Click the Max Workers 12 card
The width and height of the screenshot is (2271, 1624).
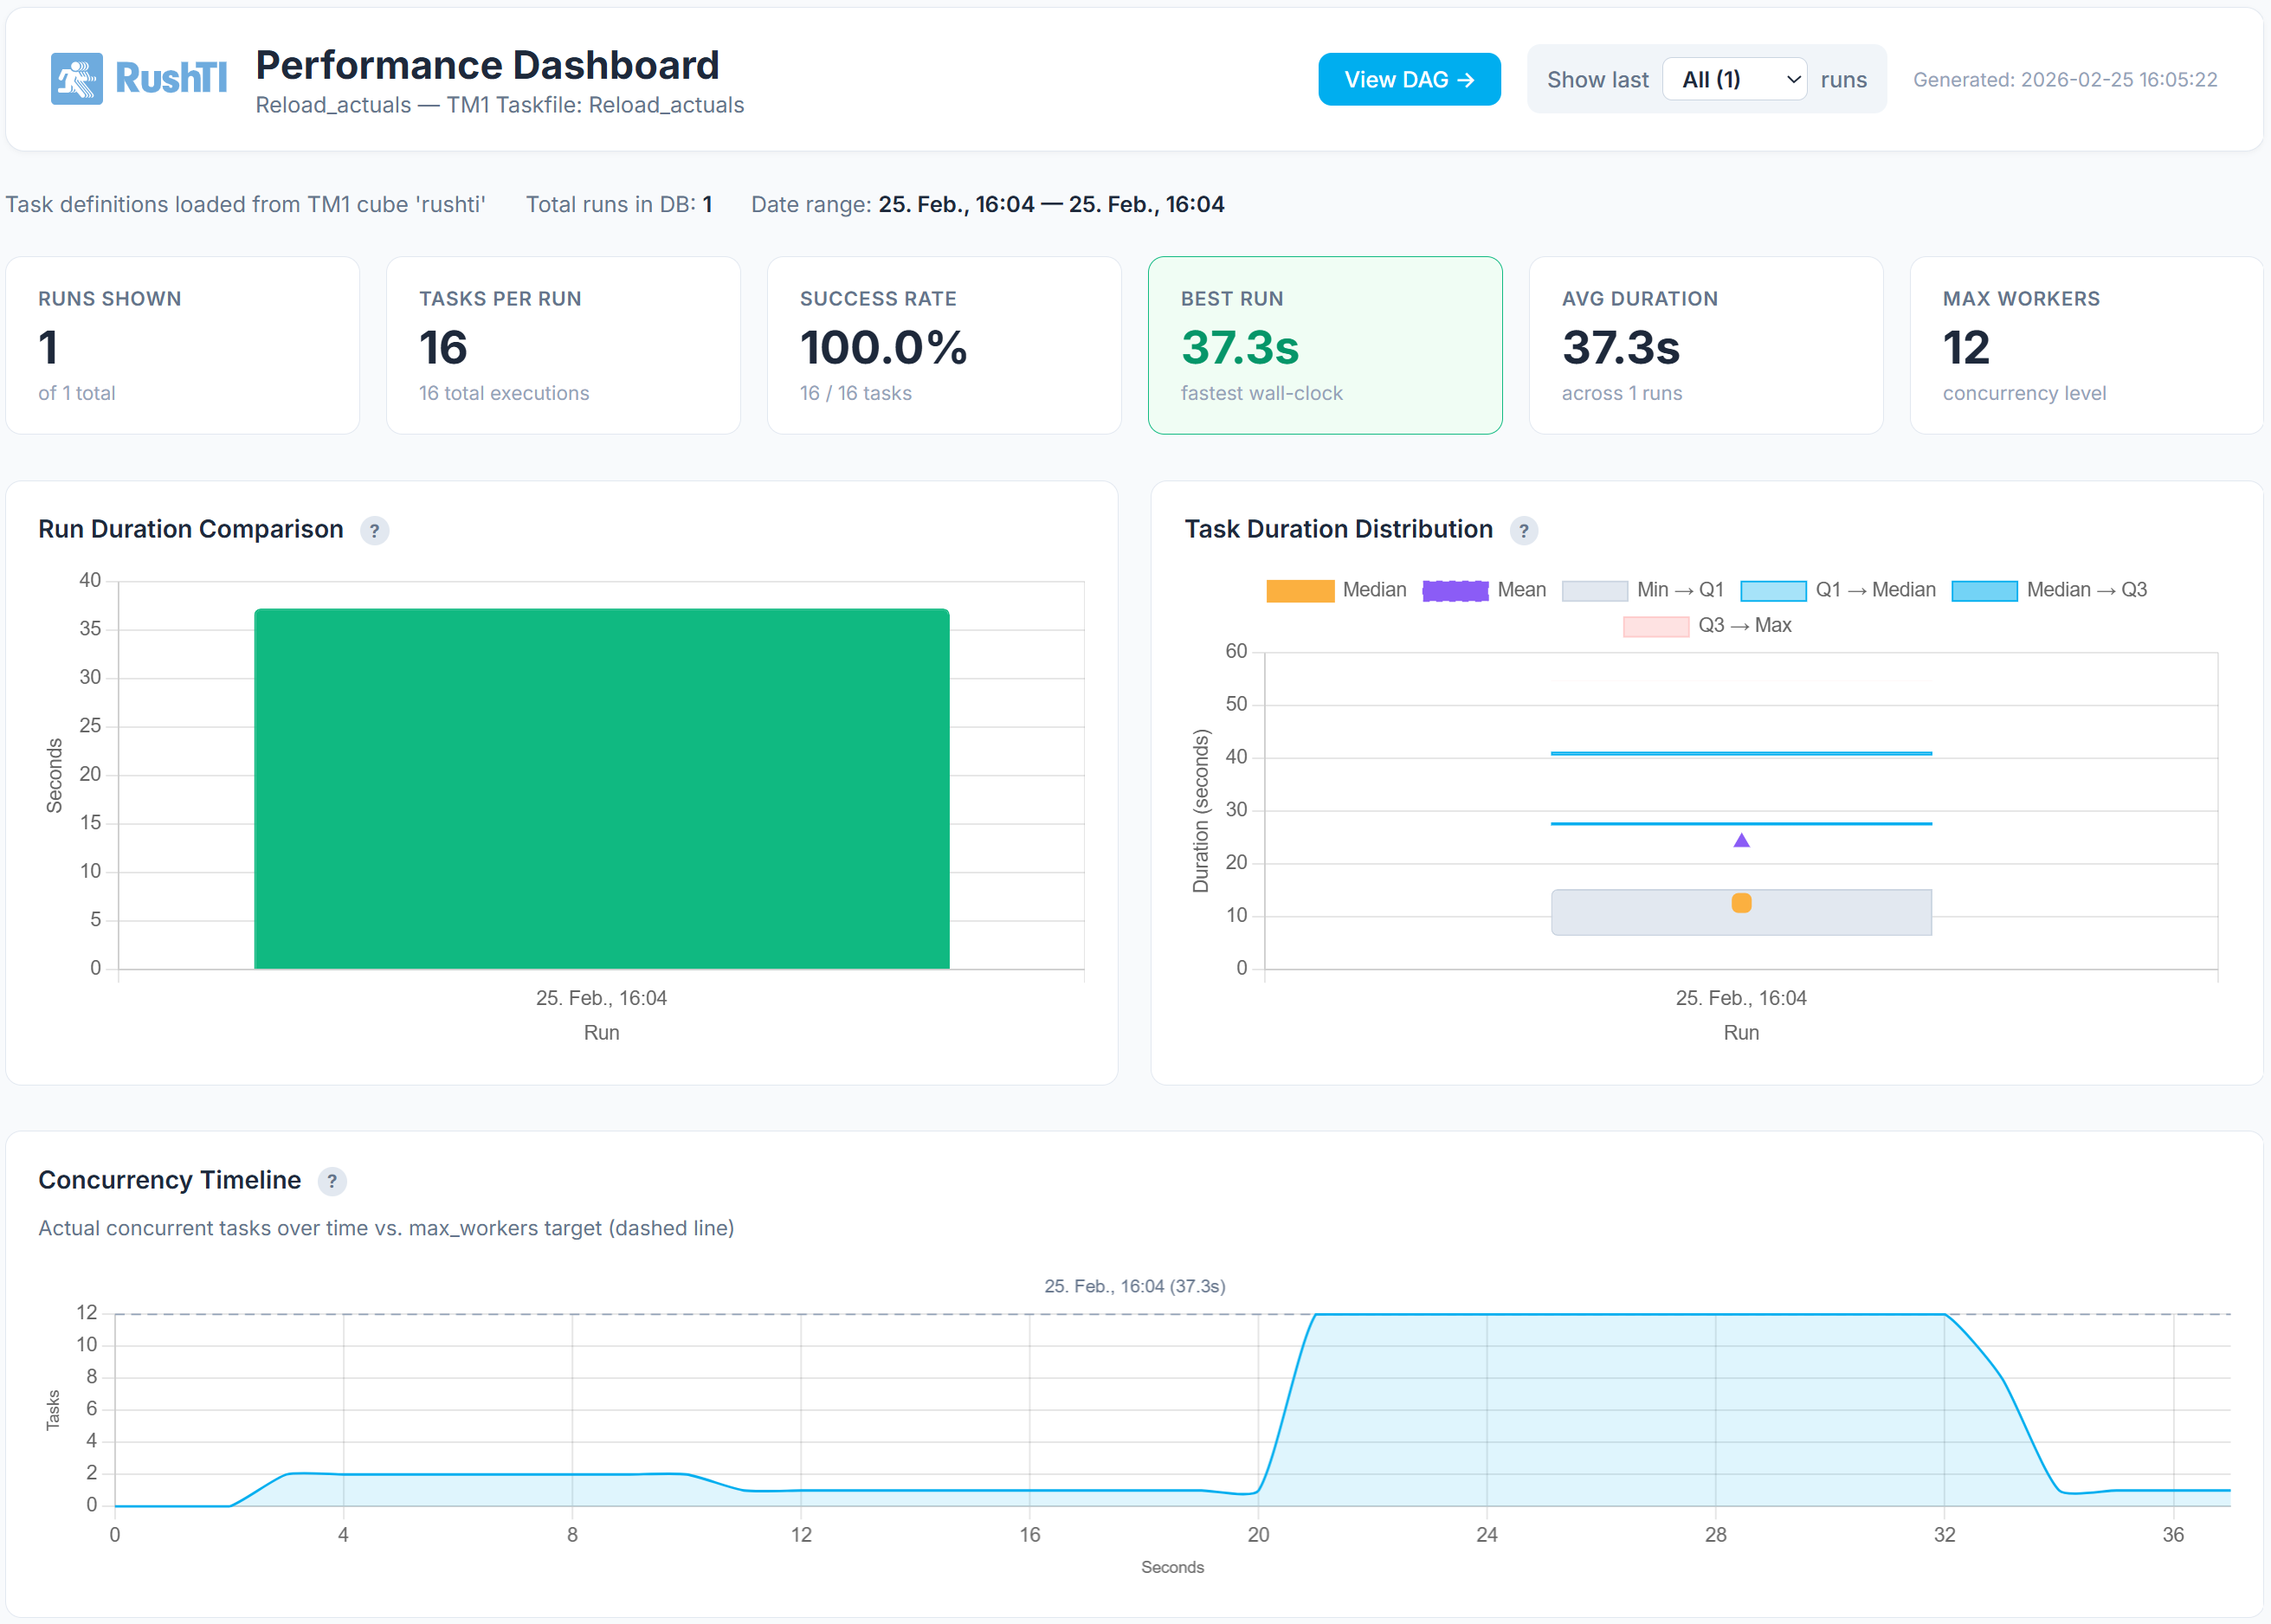coord(2085,345)
